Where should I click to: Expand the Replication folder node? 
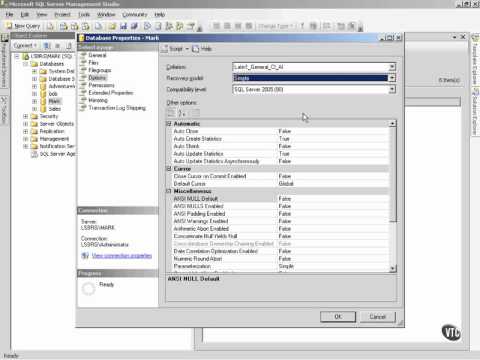pyautogui.click(x=26, y=131)
